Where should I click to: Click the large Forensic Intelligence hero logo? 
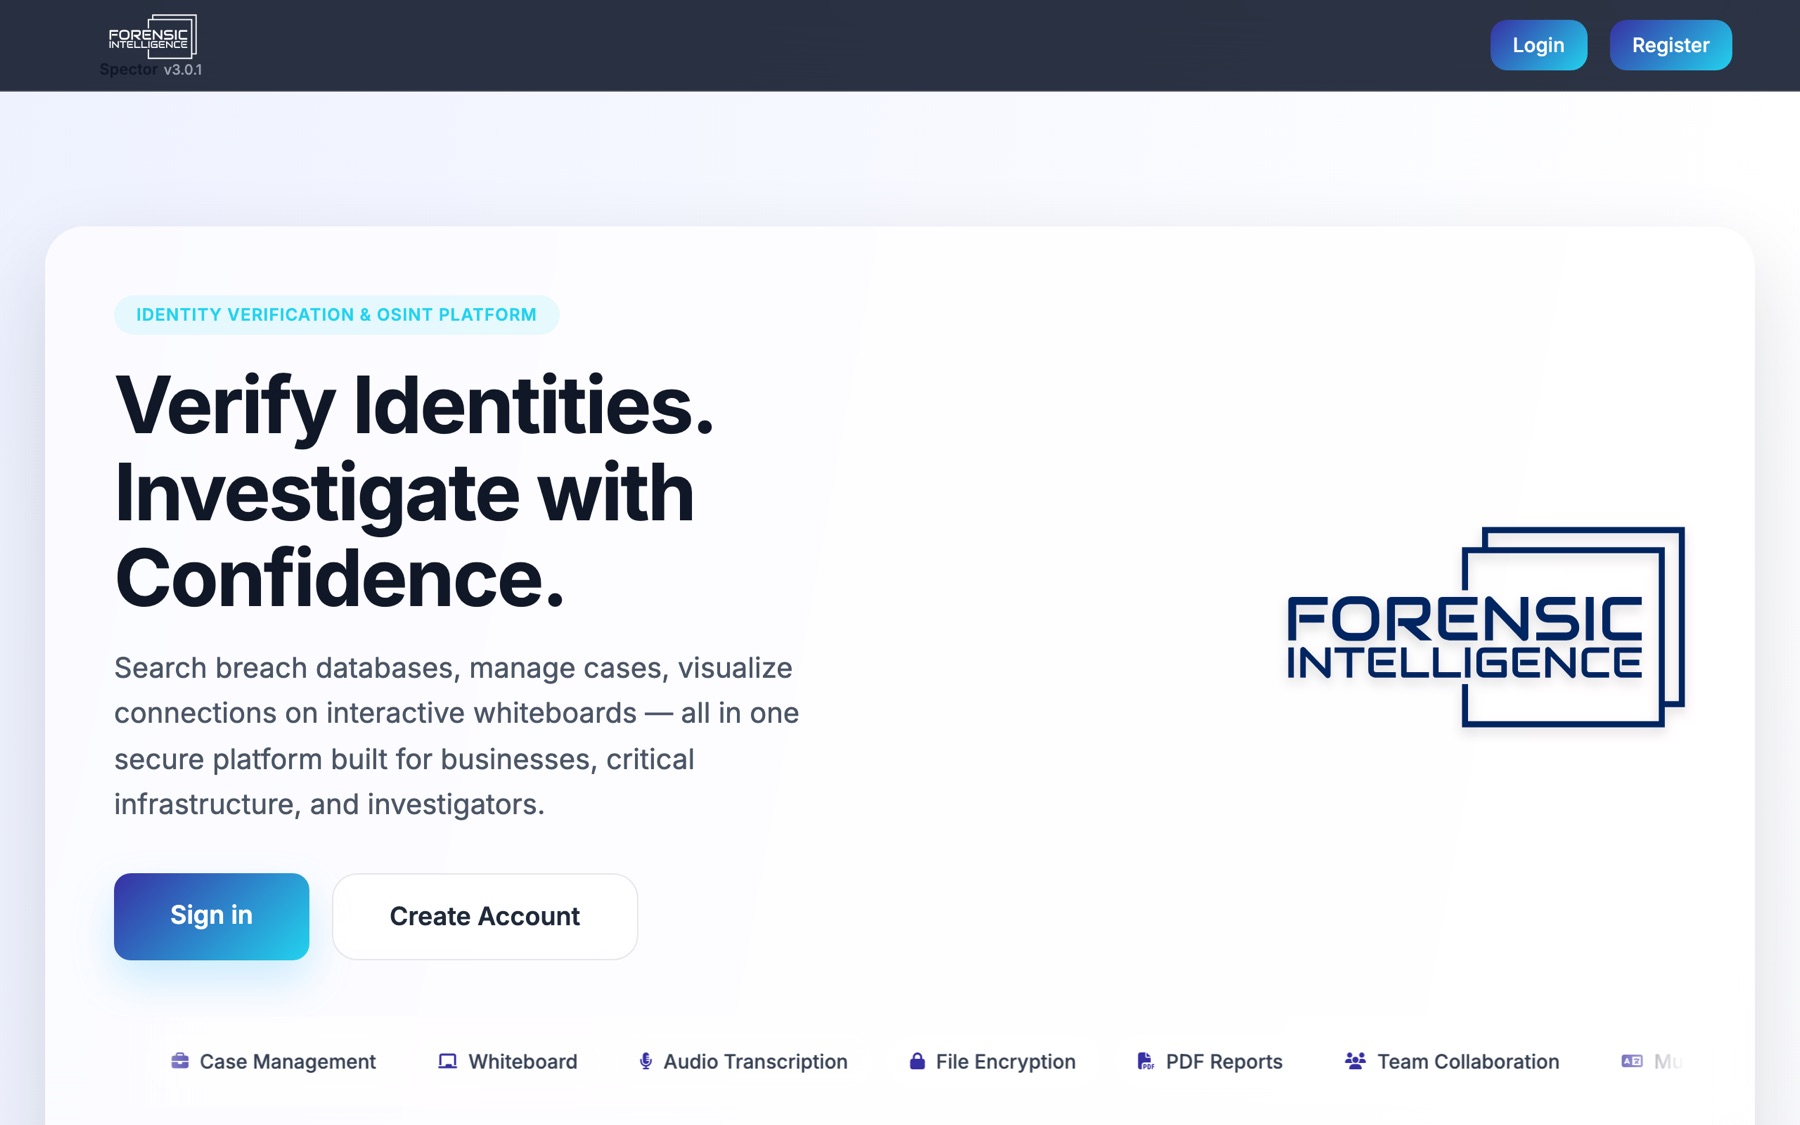(1486, 627)
